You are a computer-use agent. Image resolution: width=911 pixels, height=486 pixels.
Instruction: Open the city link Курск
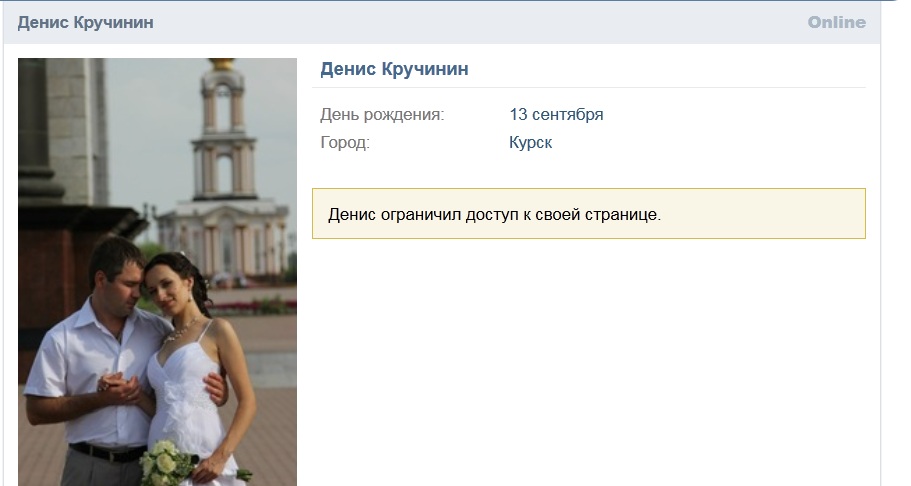[x=530, y=142]
